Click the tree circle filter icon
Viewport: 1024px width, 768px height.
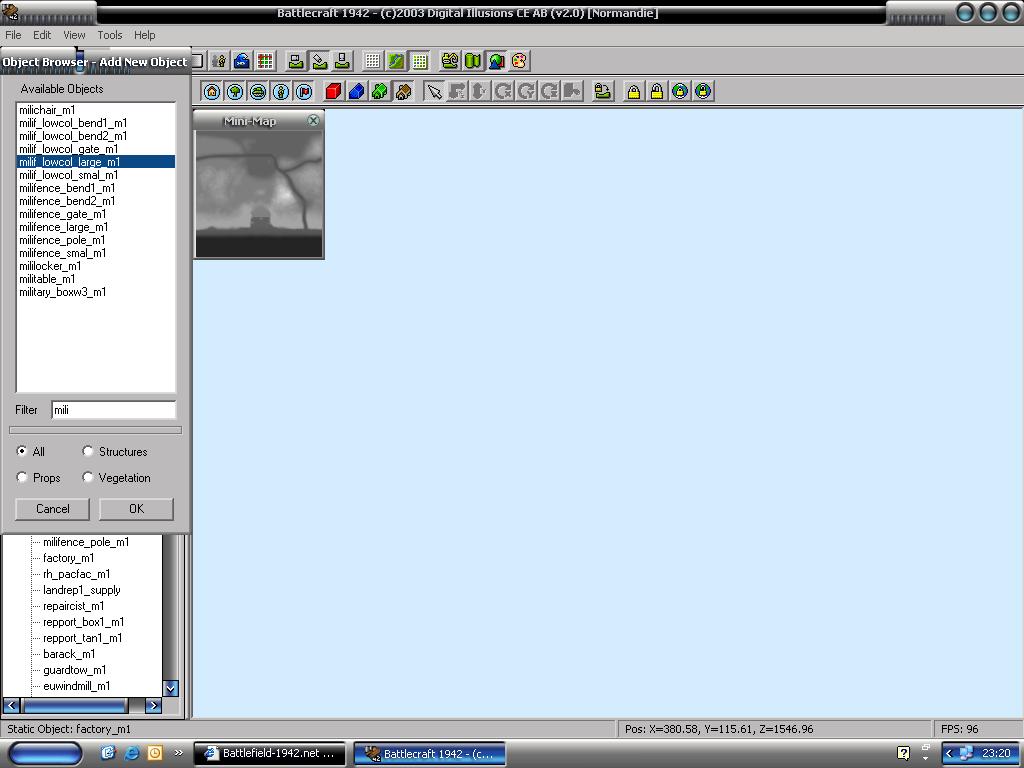(235, 91)
